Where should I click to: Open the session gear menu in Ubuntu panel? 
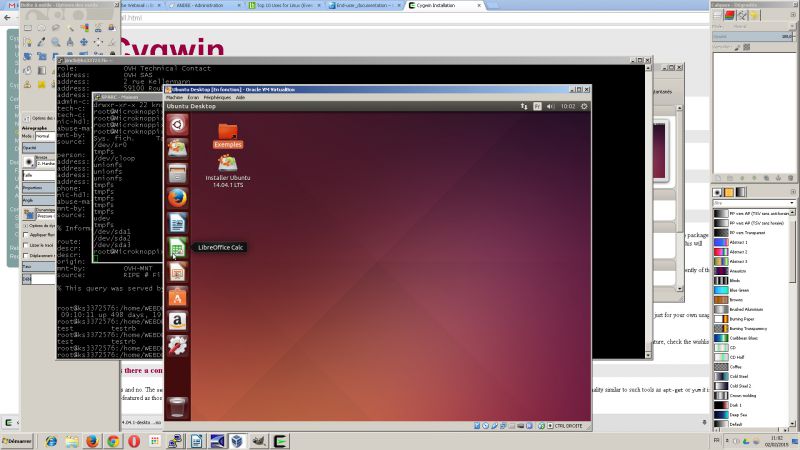(x=584, y=106)
